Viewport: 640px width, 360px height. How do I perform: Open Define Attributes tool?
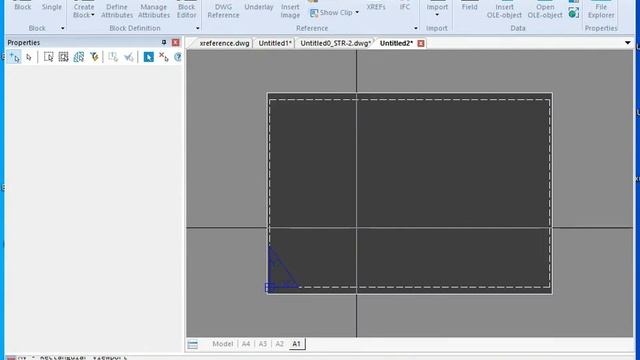[x=117, y=11]
